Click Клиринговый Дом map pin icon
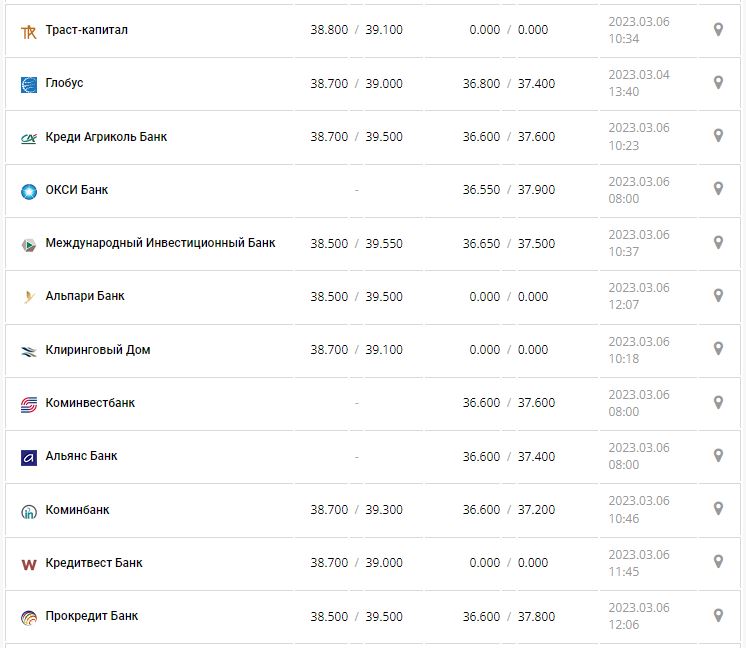Image resolution: width=746 pixels, height=648 pixels. [718, 349]
